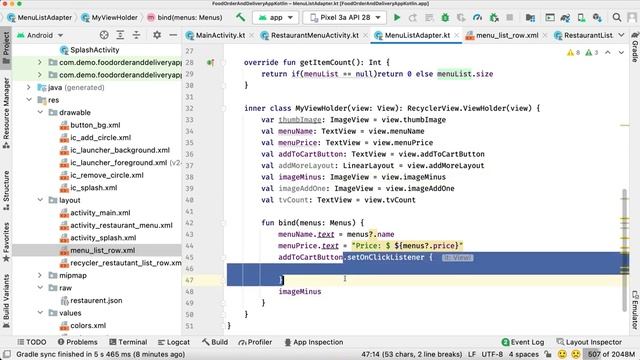This screenshot has width=640, height=360.
Task: Open the Terminal tool window
Action: click(128, 342)
